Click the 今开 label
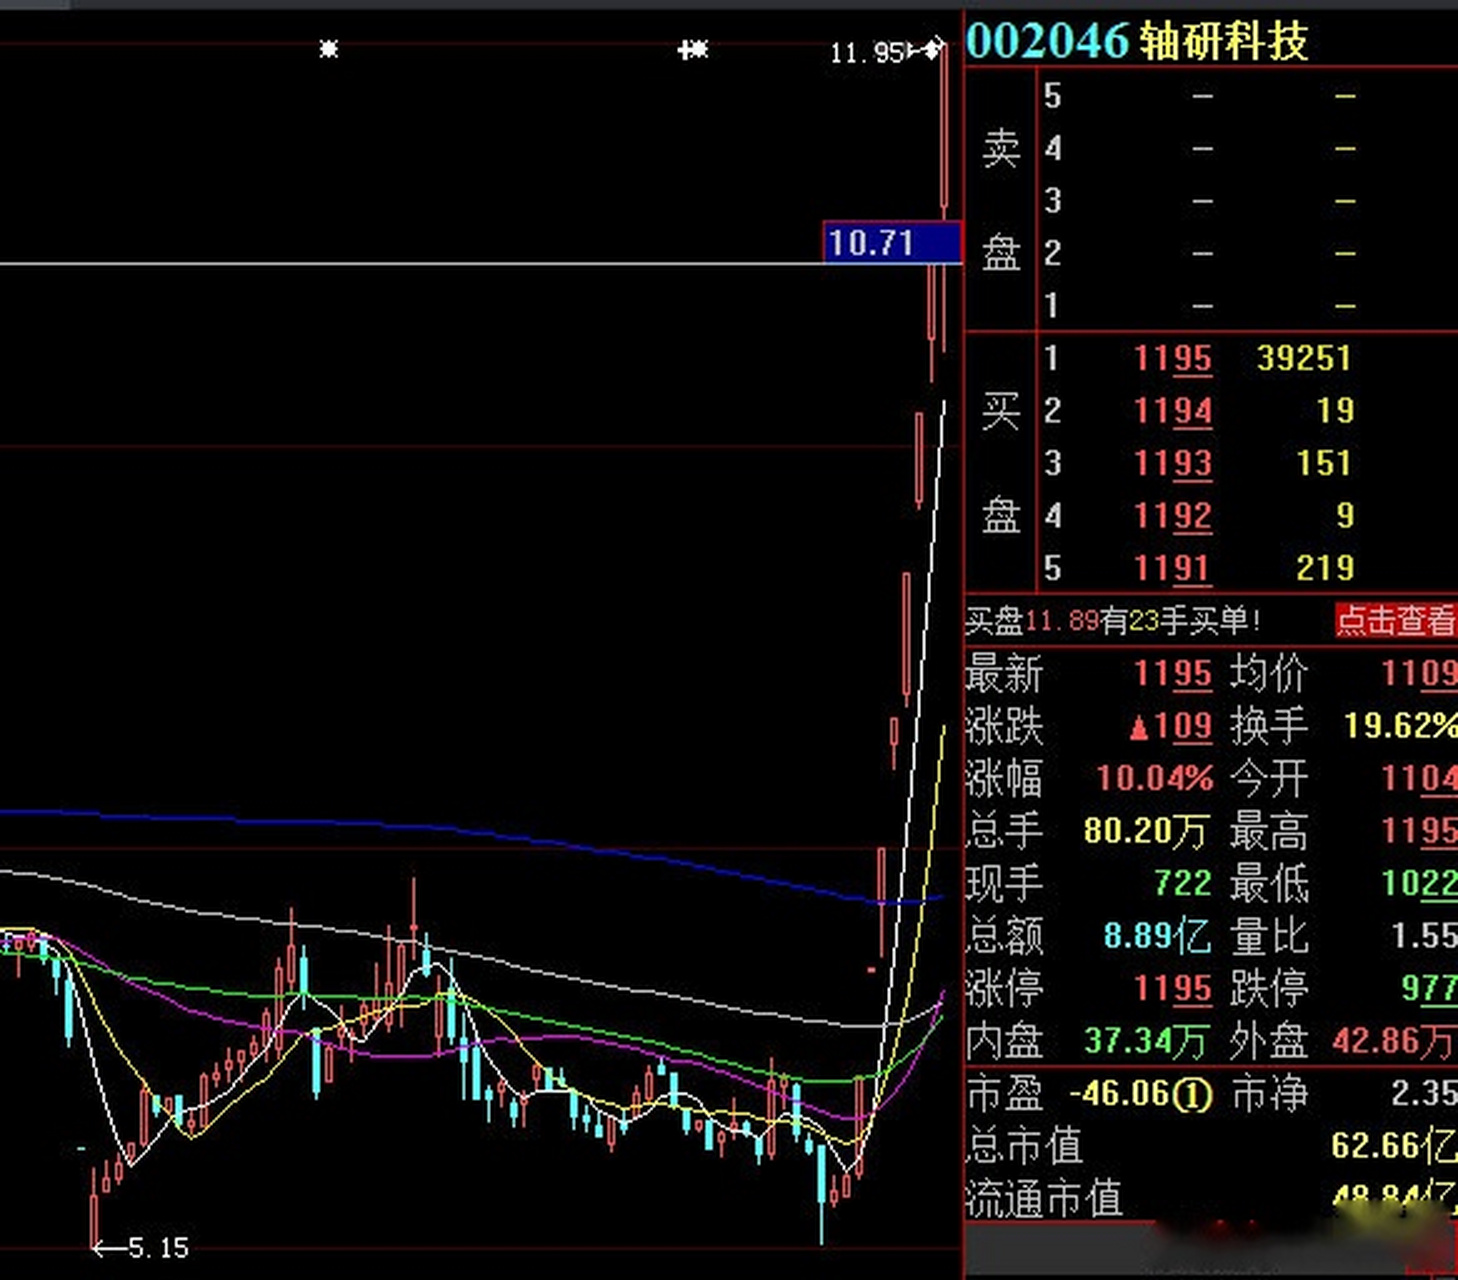Image resolution: width=1458 pixels, height=1280 pixels. [x=1268, y=778]
